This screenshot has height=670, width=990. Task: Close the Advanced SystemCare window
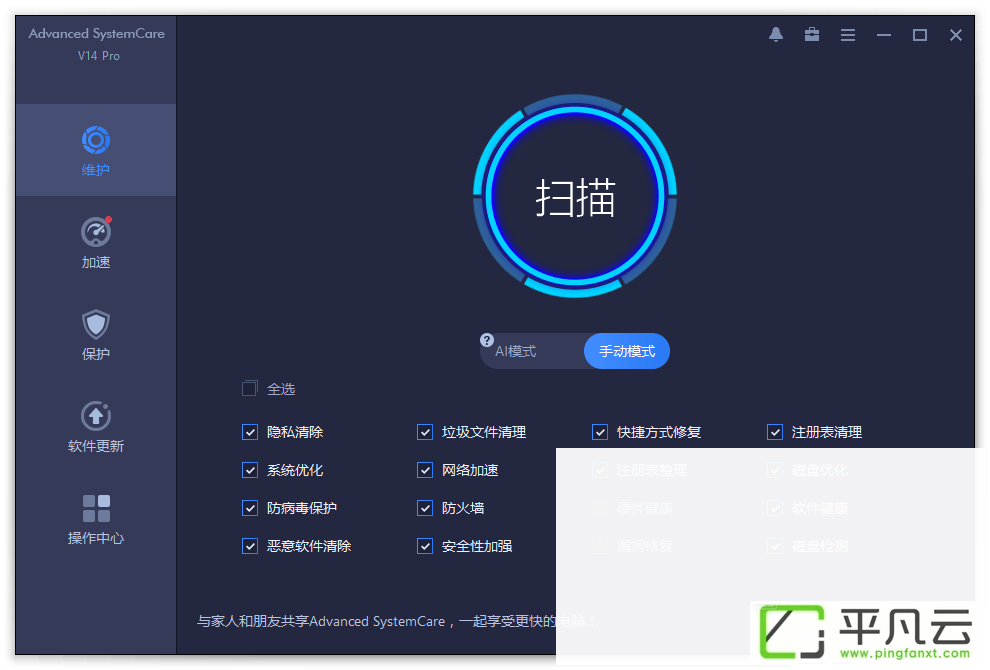[x=956, y=35]
